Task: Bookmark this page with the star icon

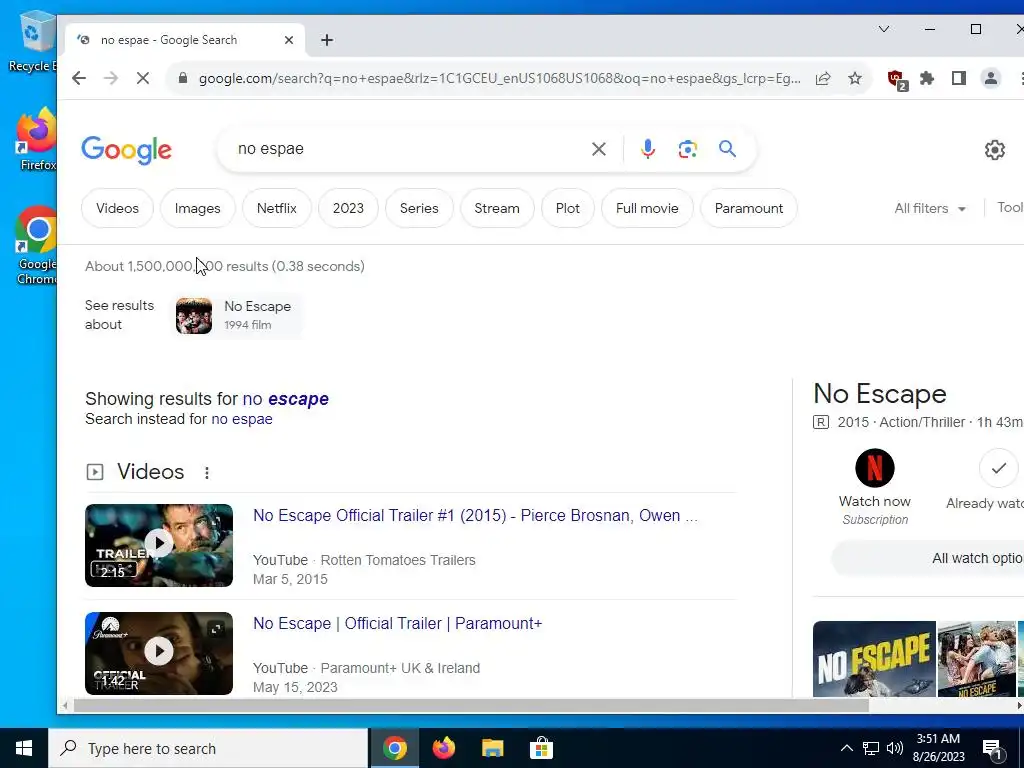Action: (855, 78)
